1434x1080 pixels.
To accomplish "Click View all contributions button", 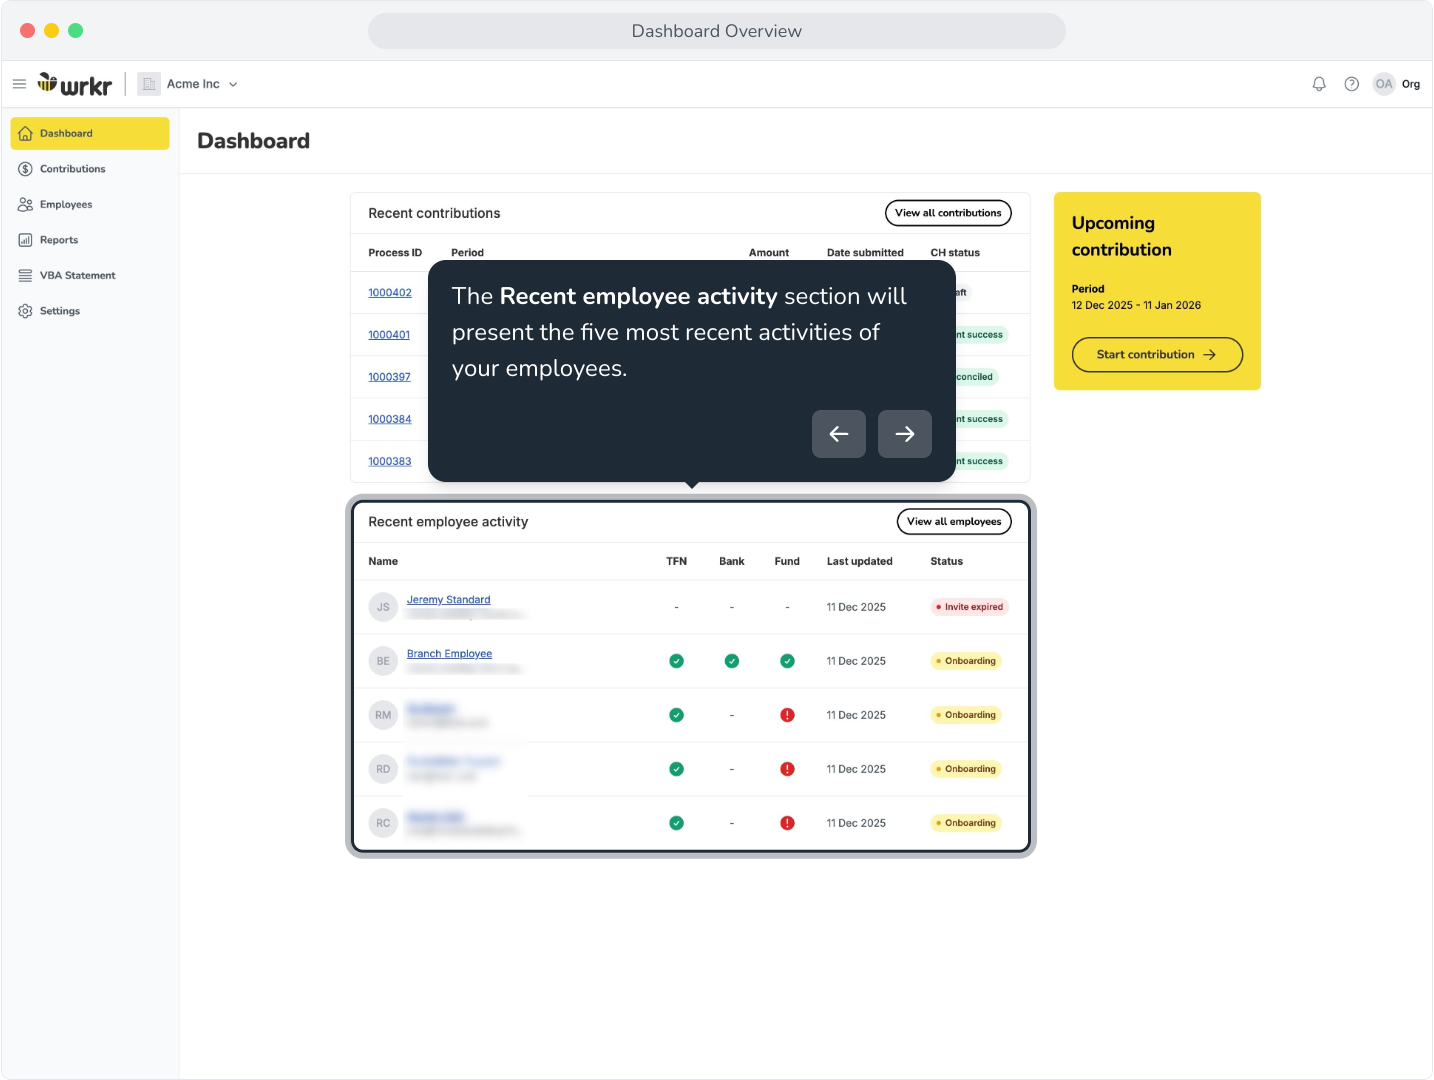I will (948, 213).
